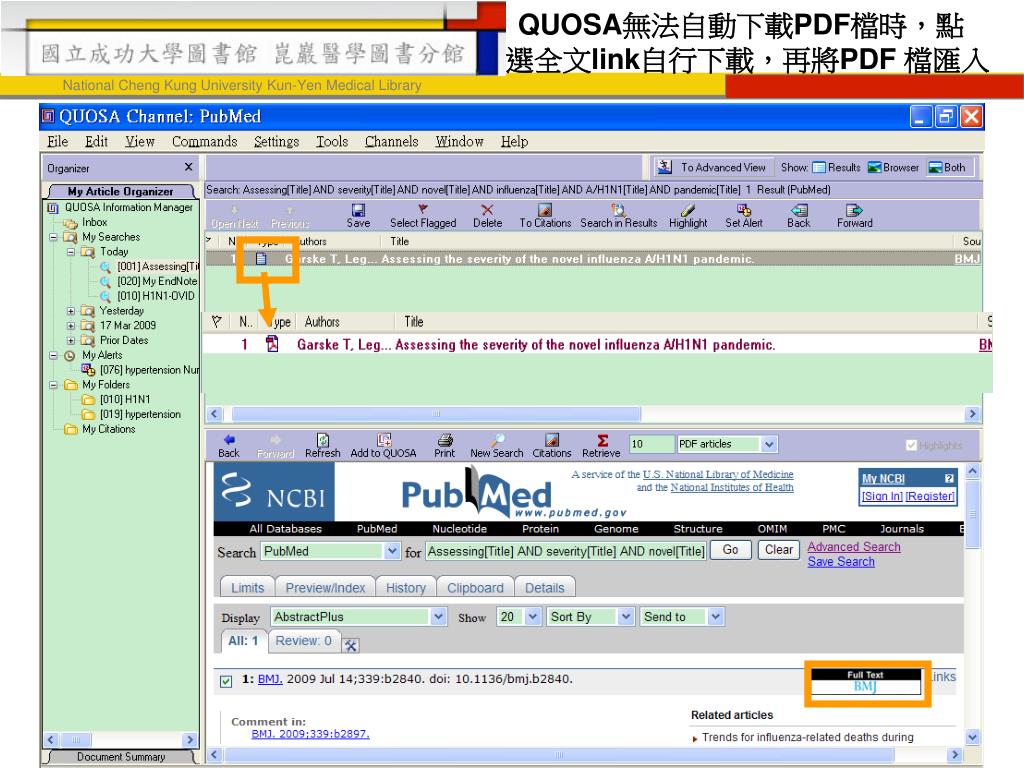Click the browser pane vertical scrollbar down arrow
The height and width of the screenshot is (768, 1024).
[x=972, y=737]
